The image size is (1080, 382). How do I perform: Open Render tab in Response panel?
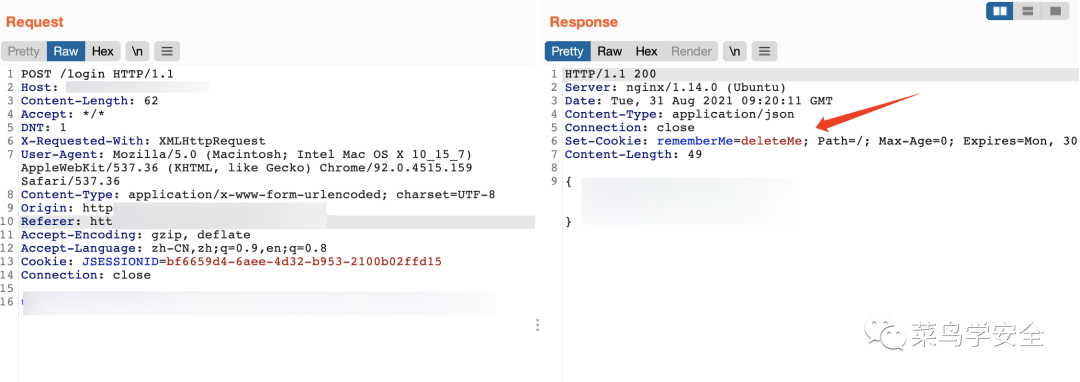[x=691, y=51]
